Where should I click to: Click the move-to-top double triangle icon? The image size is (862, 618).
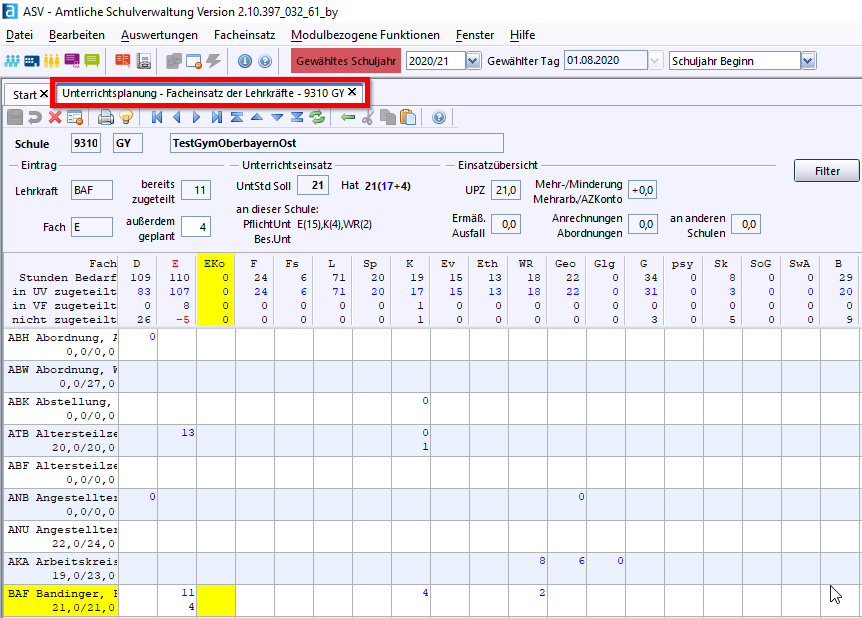[237, 117]
